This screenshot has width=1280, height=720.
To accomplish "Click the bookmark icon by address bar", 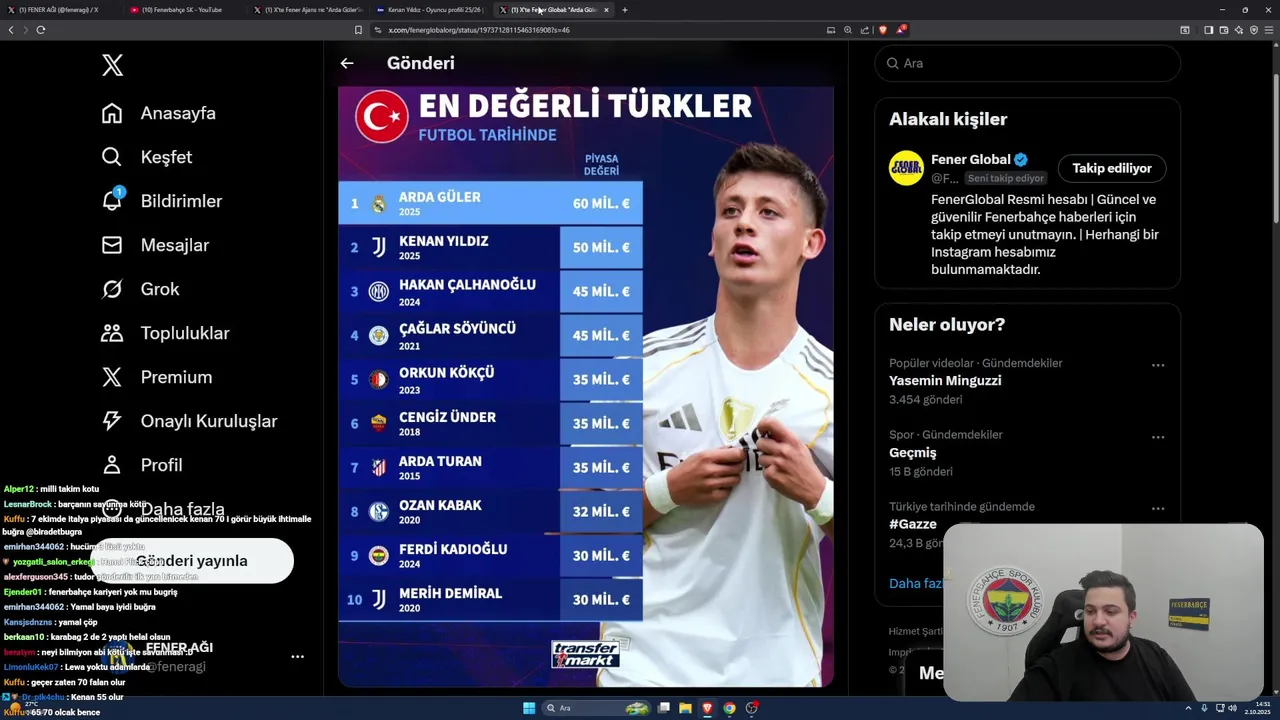I will click(358, 30).
